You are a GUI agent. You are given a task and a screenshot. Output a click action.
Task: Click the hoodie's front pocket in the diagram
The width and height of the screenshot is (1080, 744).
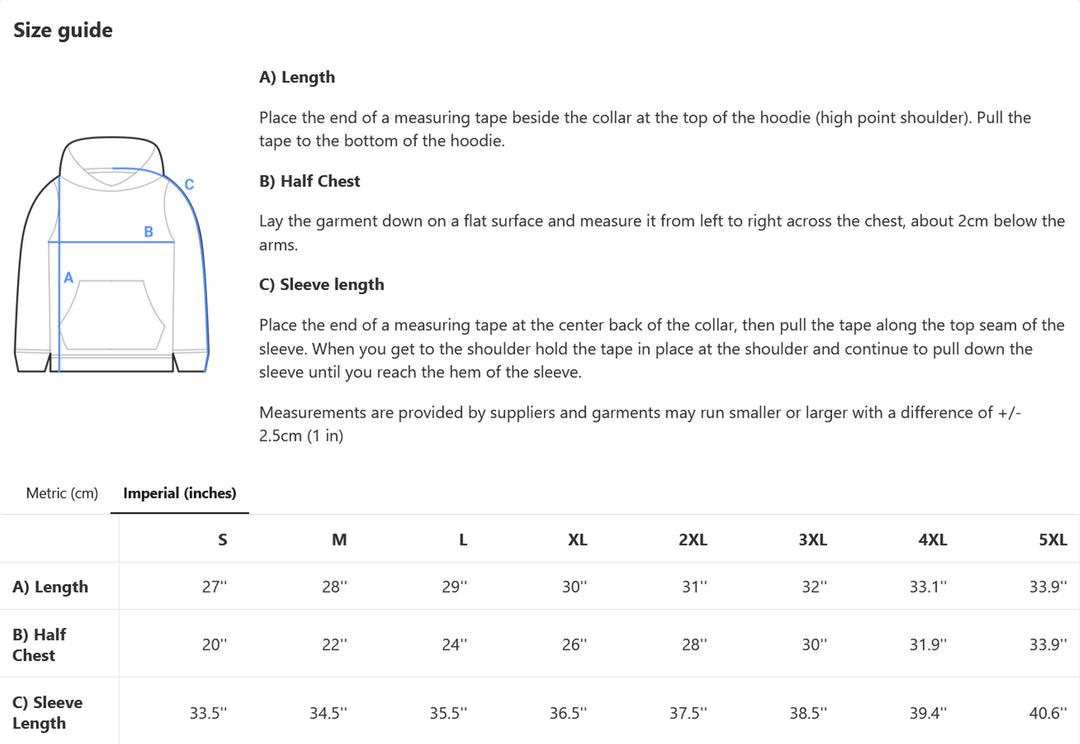click(111, 315)
